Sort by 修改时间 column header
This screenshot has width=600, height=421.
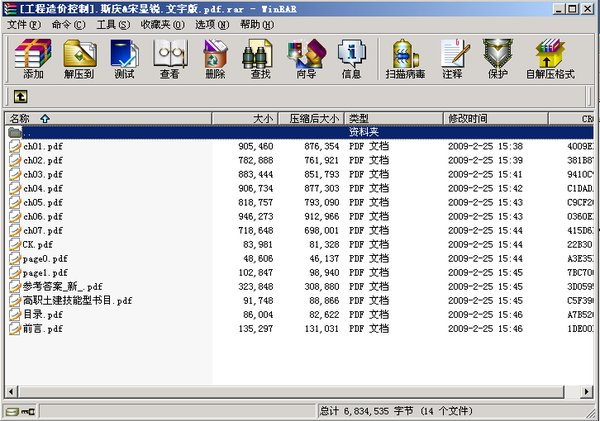click(x=496, y=119)
